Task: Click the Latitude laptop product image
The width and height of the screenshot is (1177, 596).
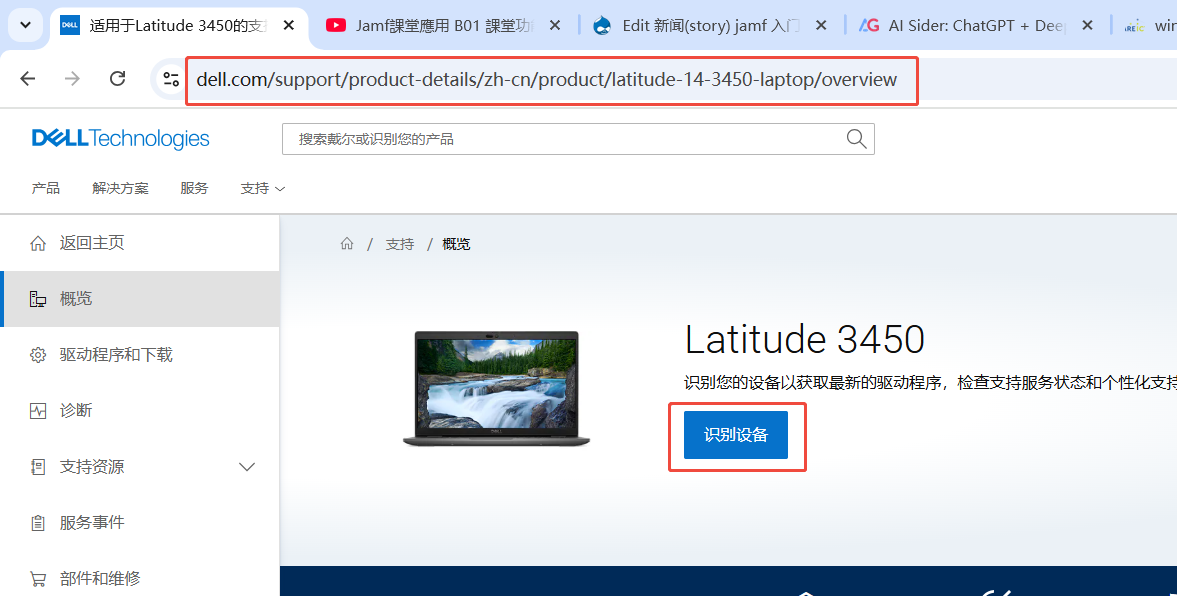Action: point(496,389)
